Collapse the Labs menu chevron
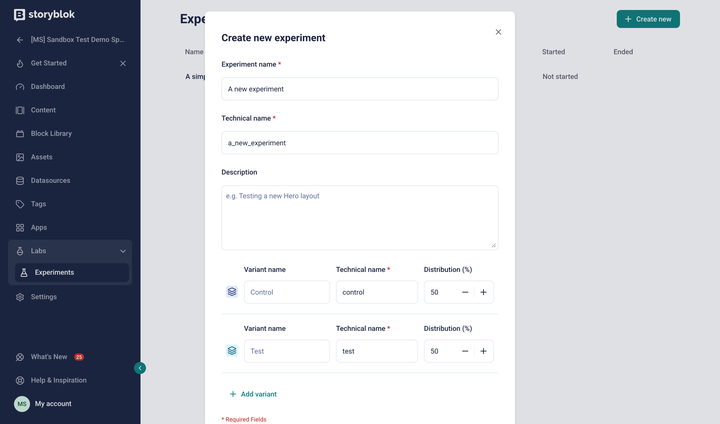720x424 pixels. pos(123,251)
